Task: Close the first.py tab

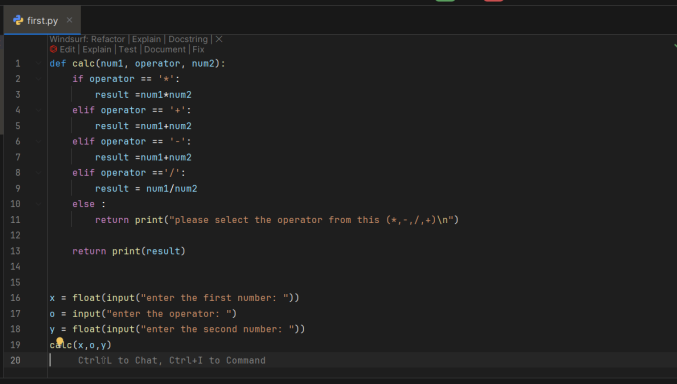Action: 70,20
